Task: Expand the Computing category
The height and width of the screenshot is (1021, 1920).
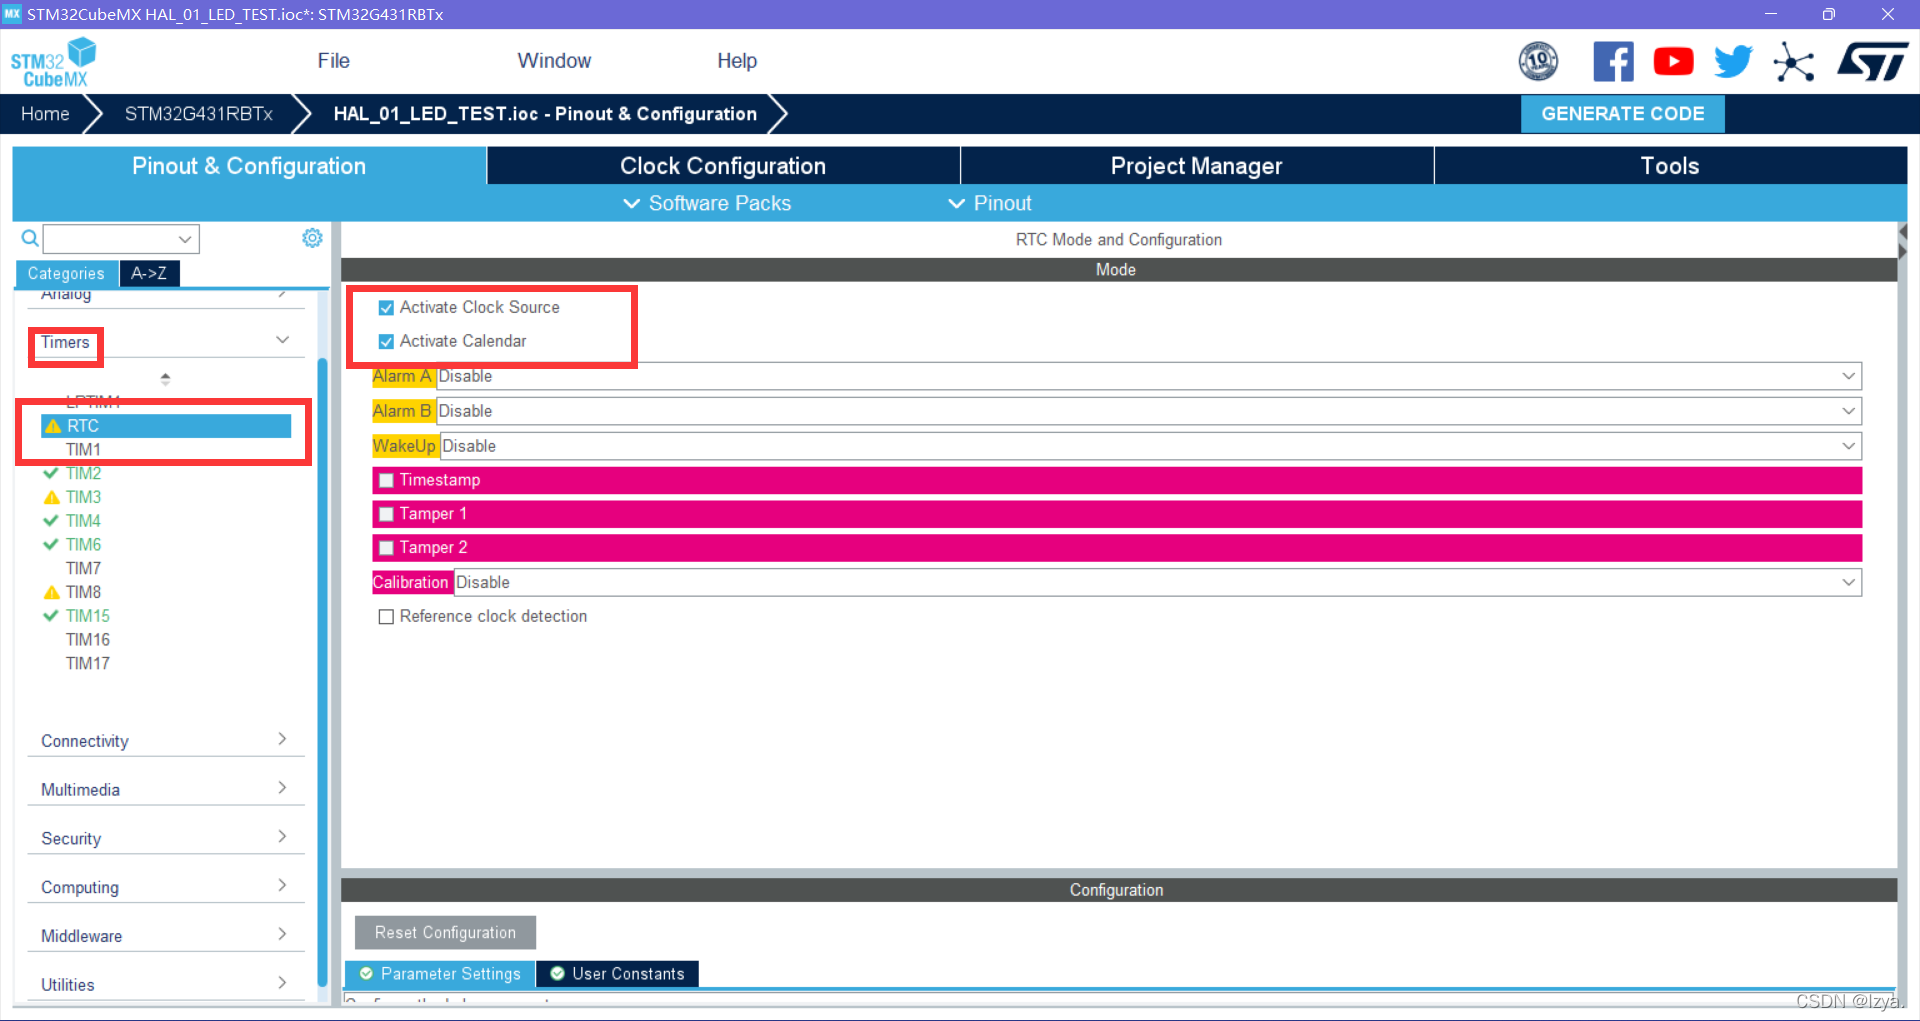Action: click(x=166, y=887)
